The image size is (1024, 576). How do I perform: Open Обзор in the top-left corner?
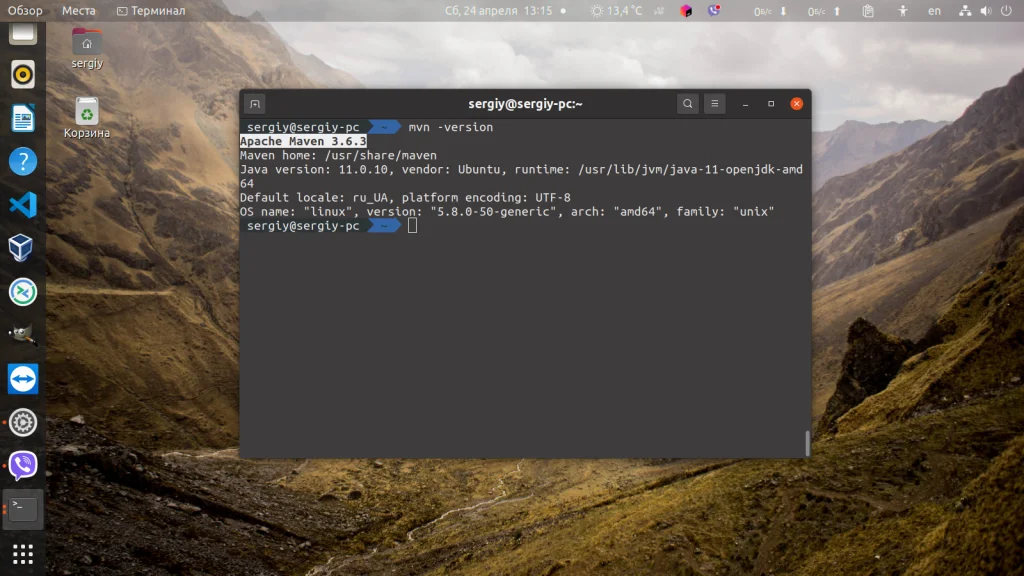(24, 11)
